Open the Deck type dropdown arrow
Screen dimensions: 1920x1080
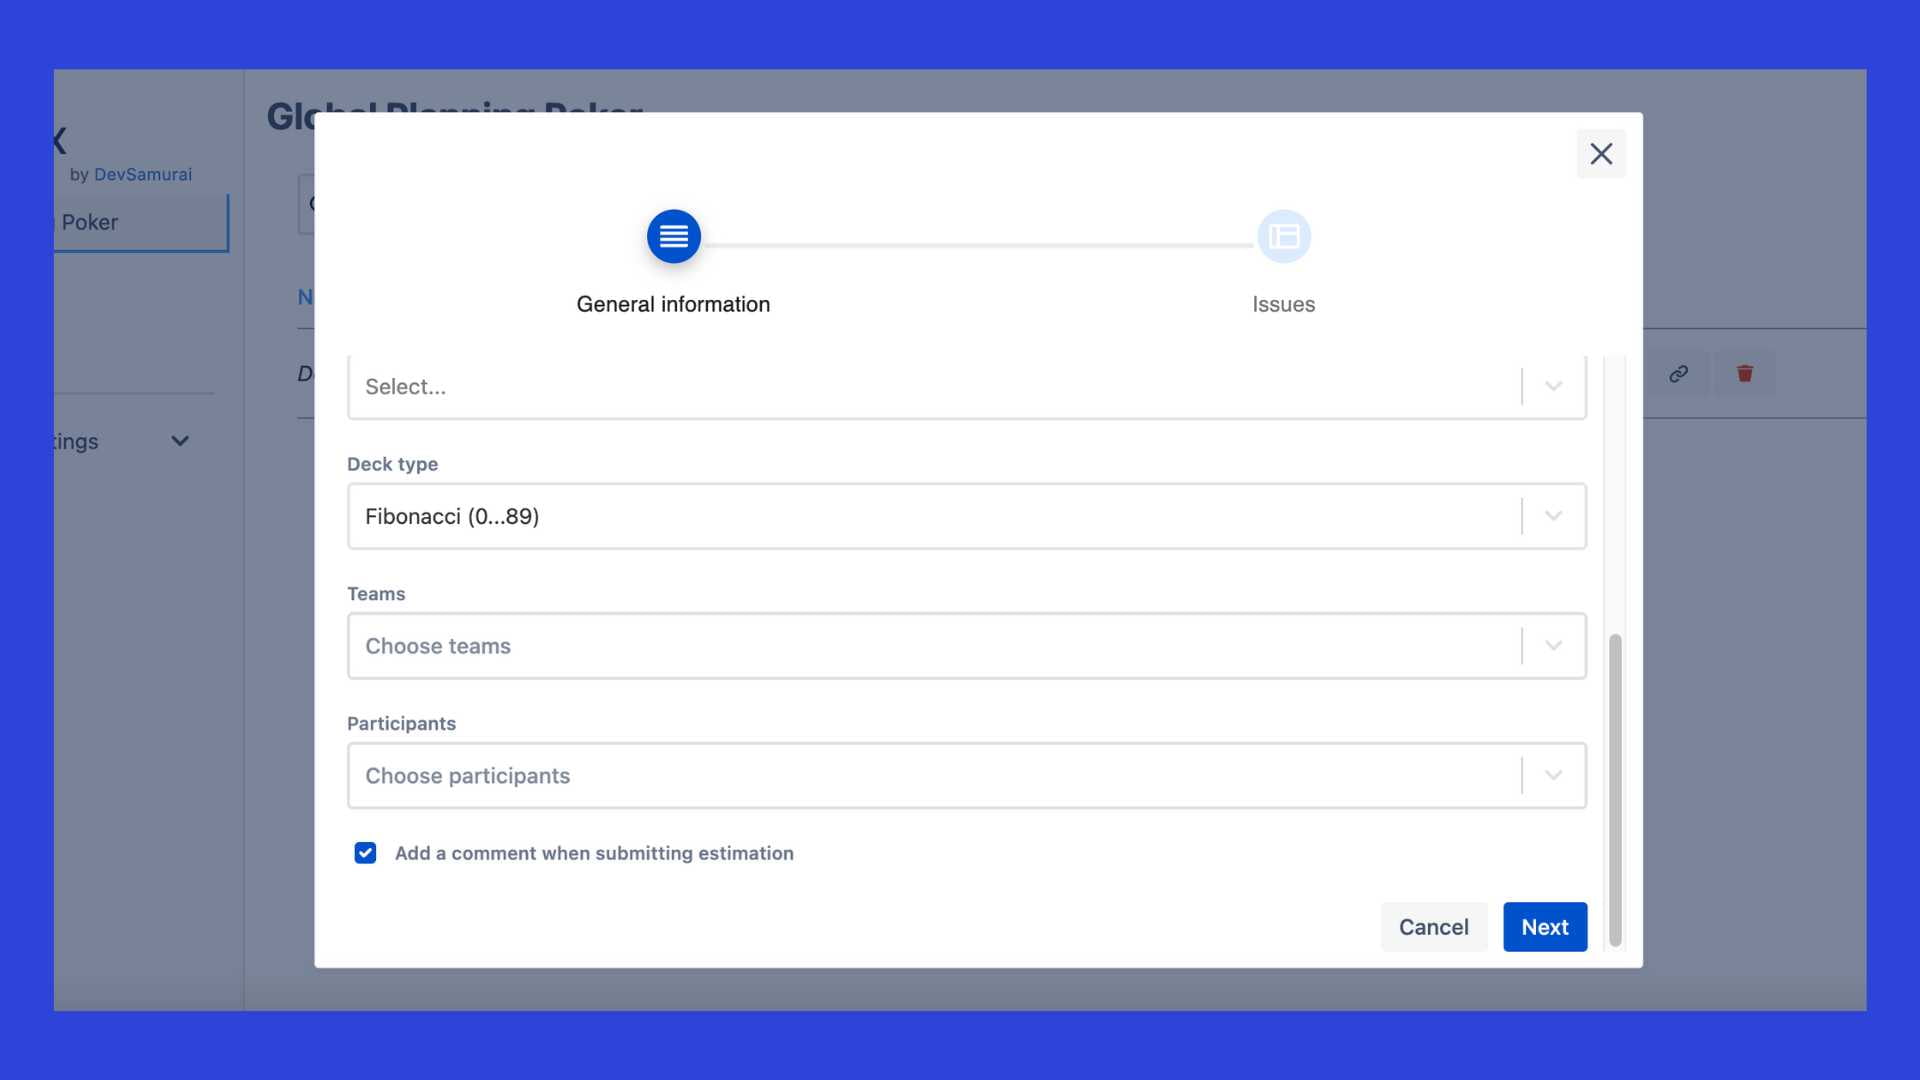click(1553, 516)
